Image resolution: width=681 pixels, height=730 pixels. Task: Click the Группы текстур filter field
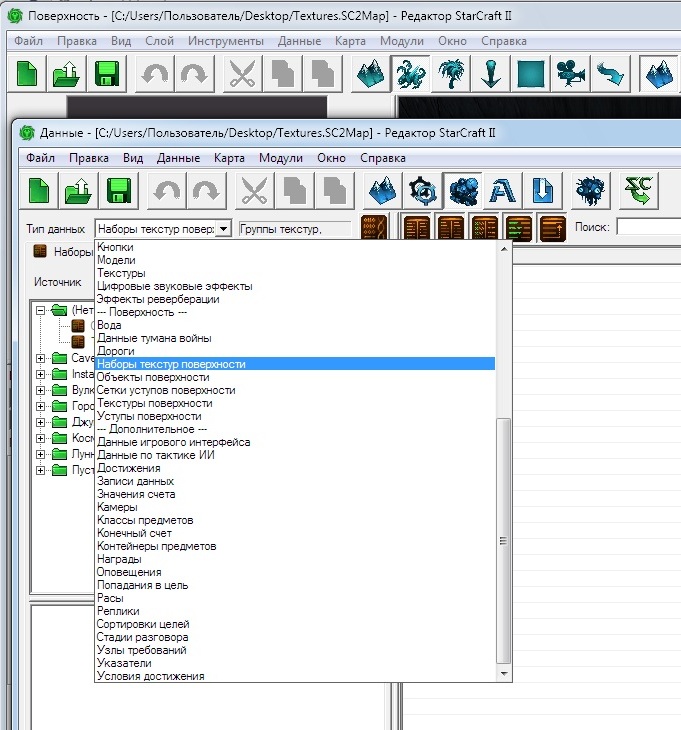point(294,229)
